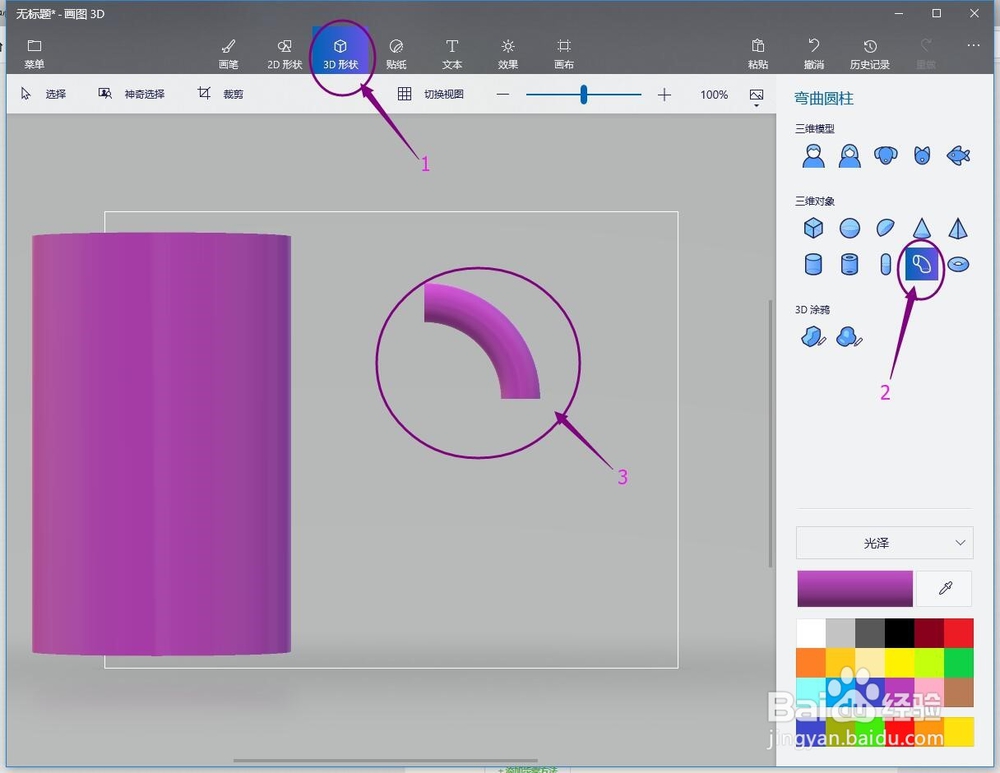Click the vertical canvas scrollbar
Viewport: 1000px width, 773px height.
(x=770, y=434)
